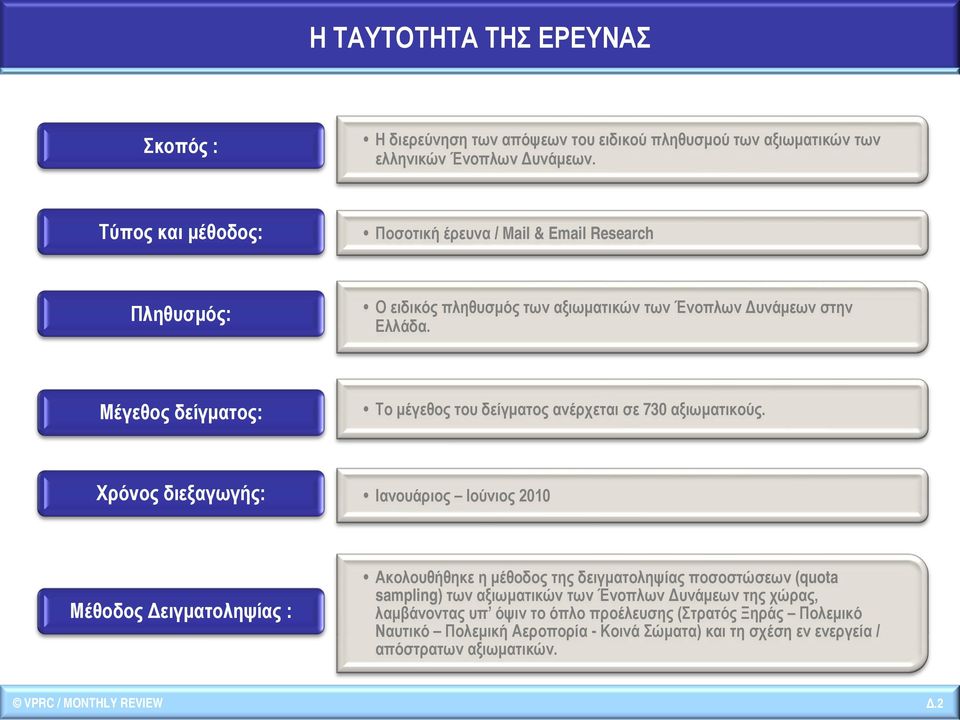This screenshot has width=960, height=720.
Task: Select the 'Τύπος και μέθοδος:' label box
Action: [181, 232]
